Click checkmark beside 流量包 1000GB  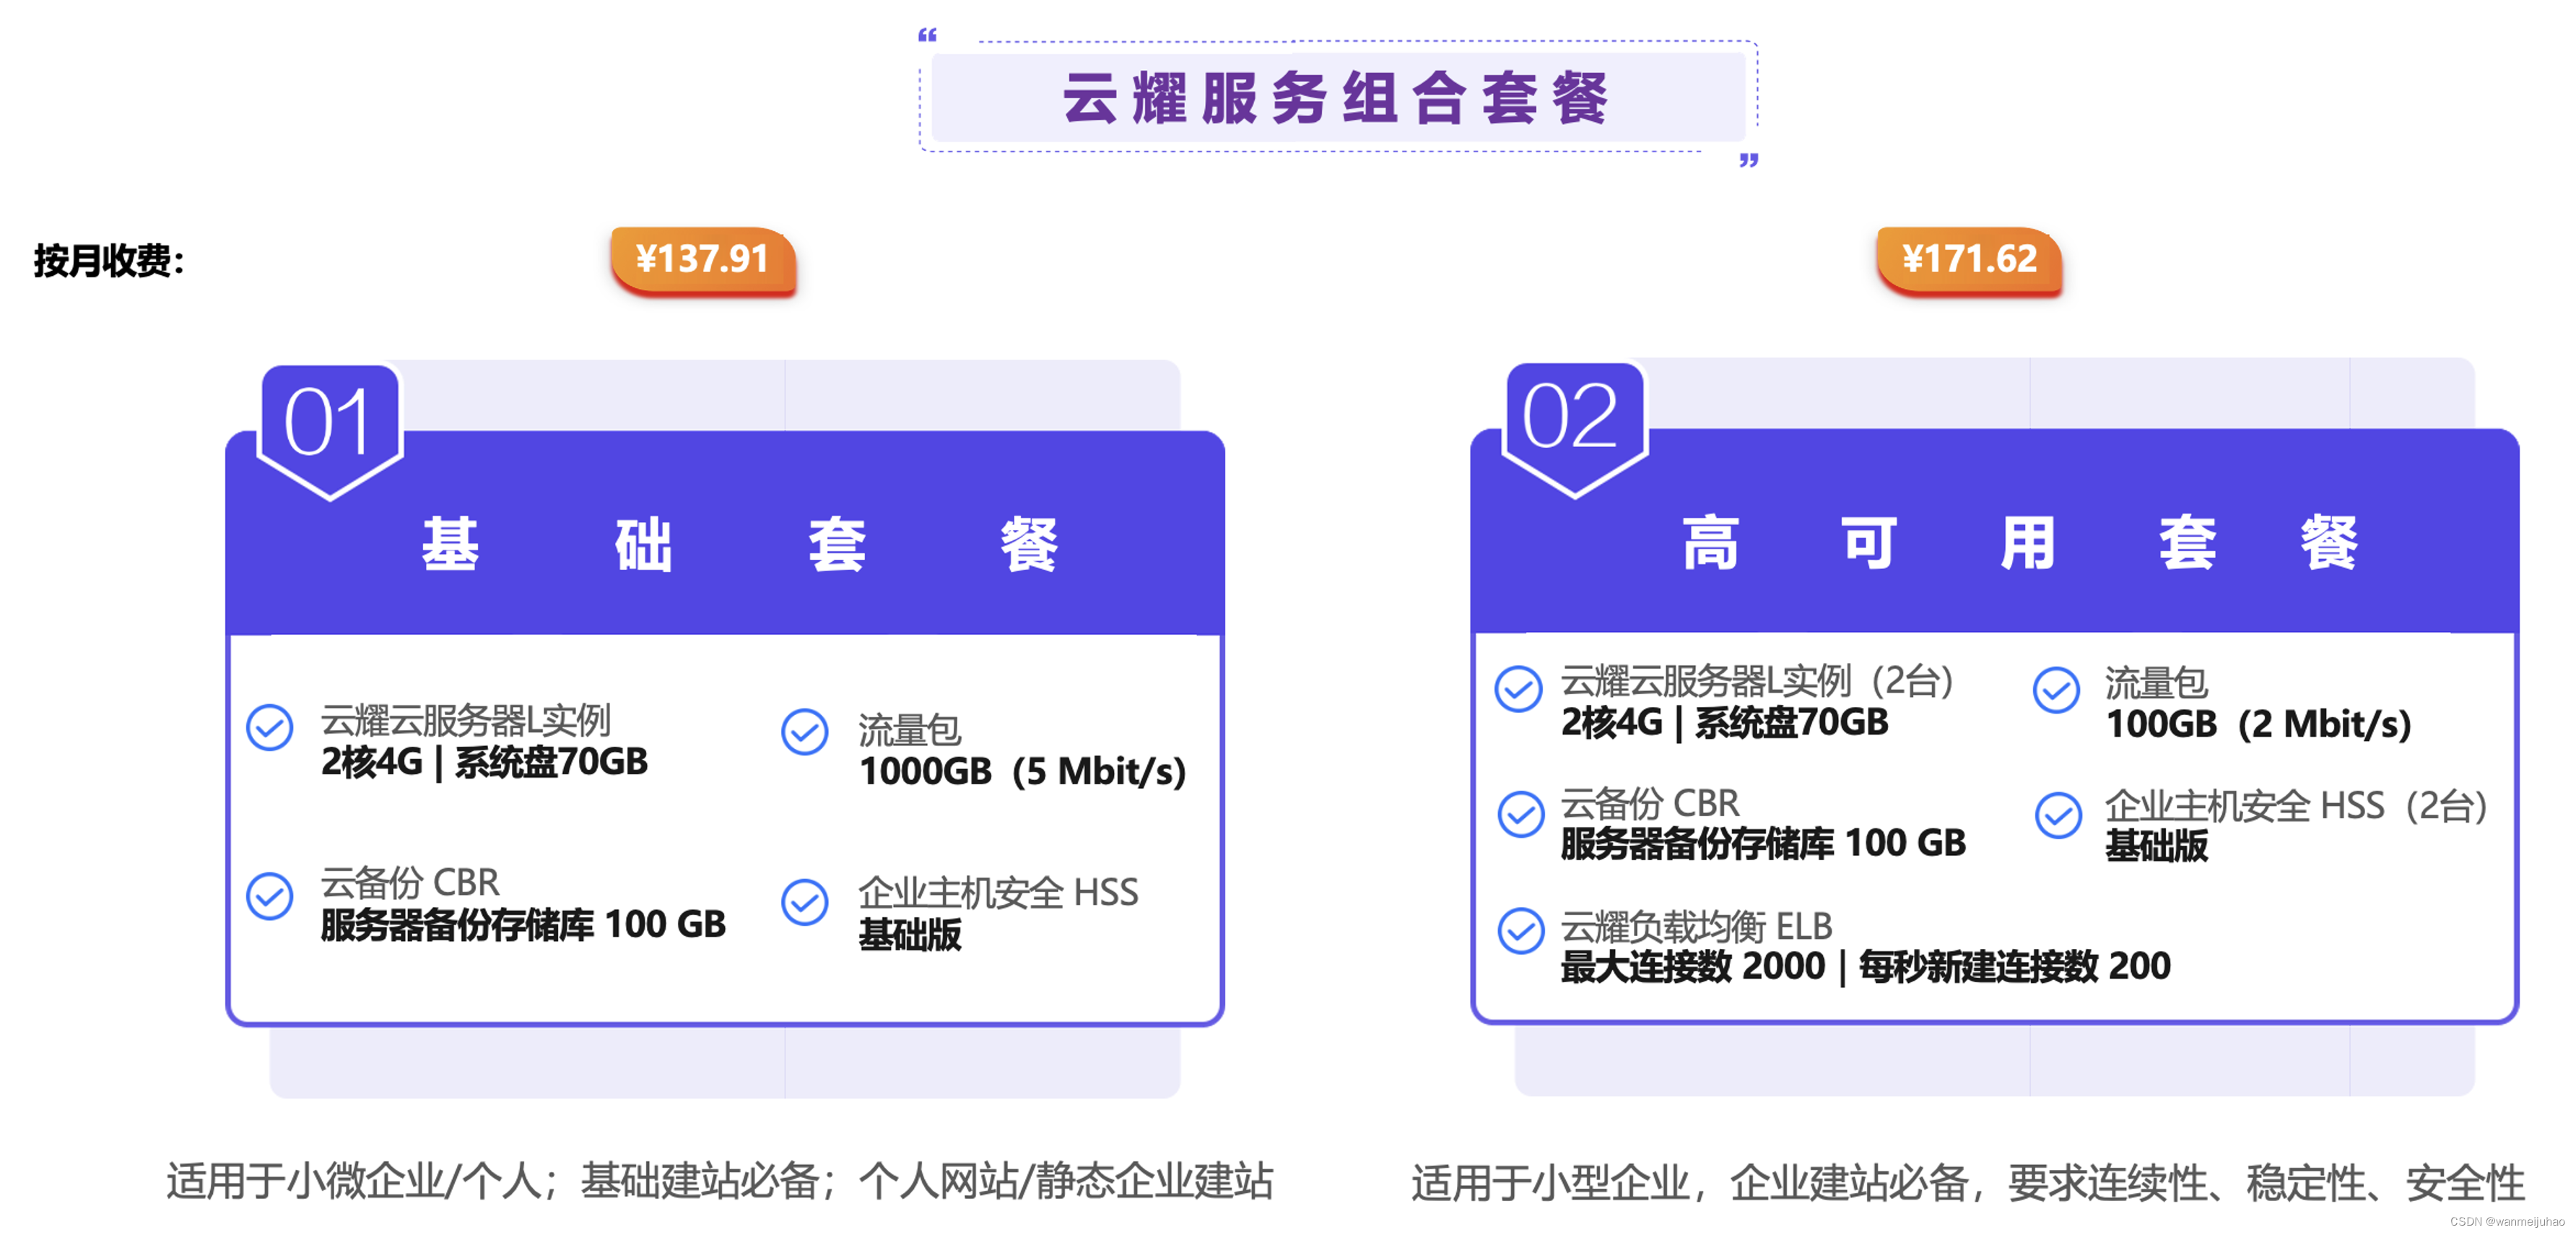point(805,733)
